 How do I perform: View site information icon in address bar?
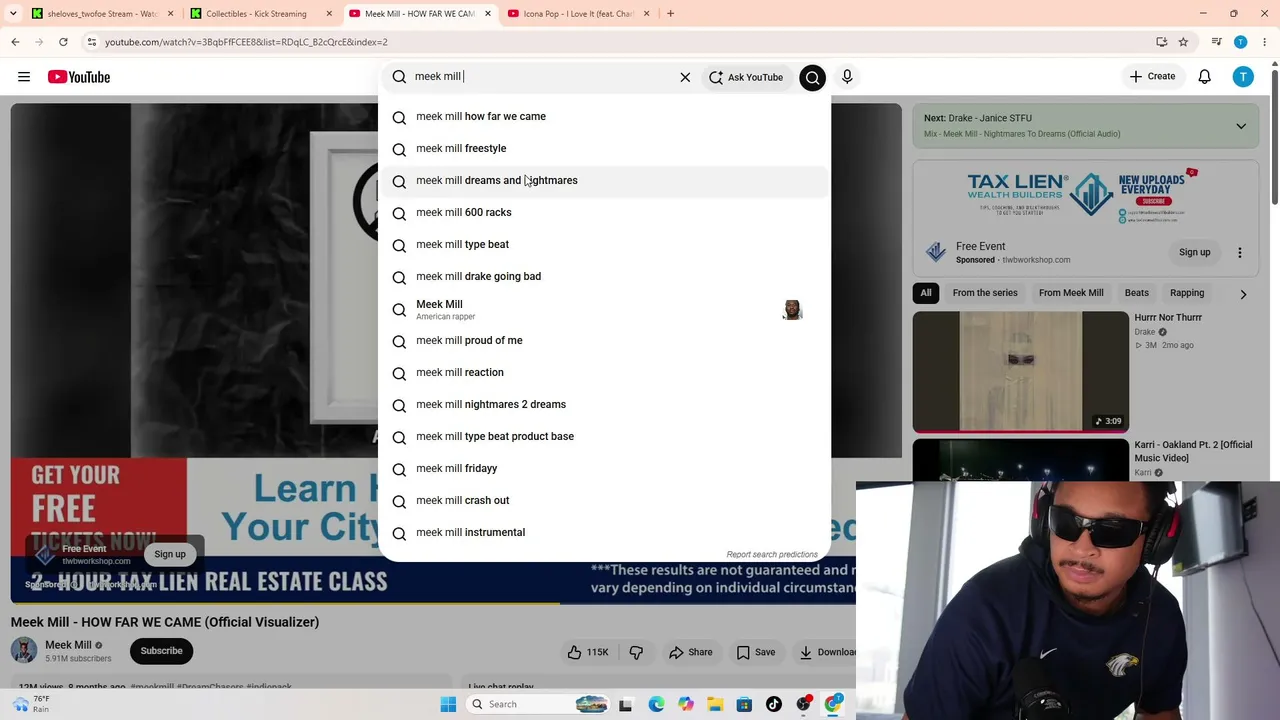click(91, 42)
